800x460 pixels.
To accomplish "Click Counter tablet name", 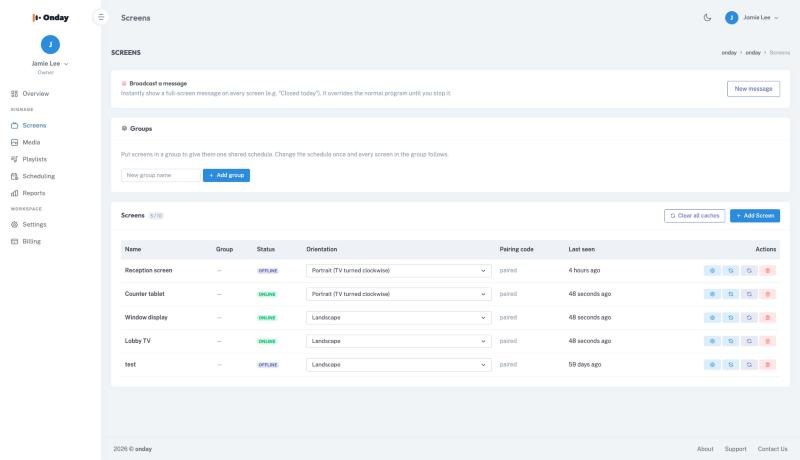I will click(144, 294).
